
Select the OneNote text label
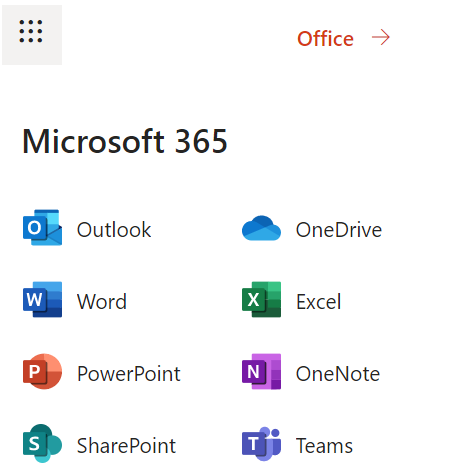click(x=338, y=374)
